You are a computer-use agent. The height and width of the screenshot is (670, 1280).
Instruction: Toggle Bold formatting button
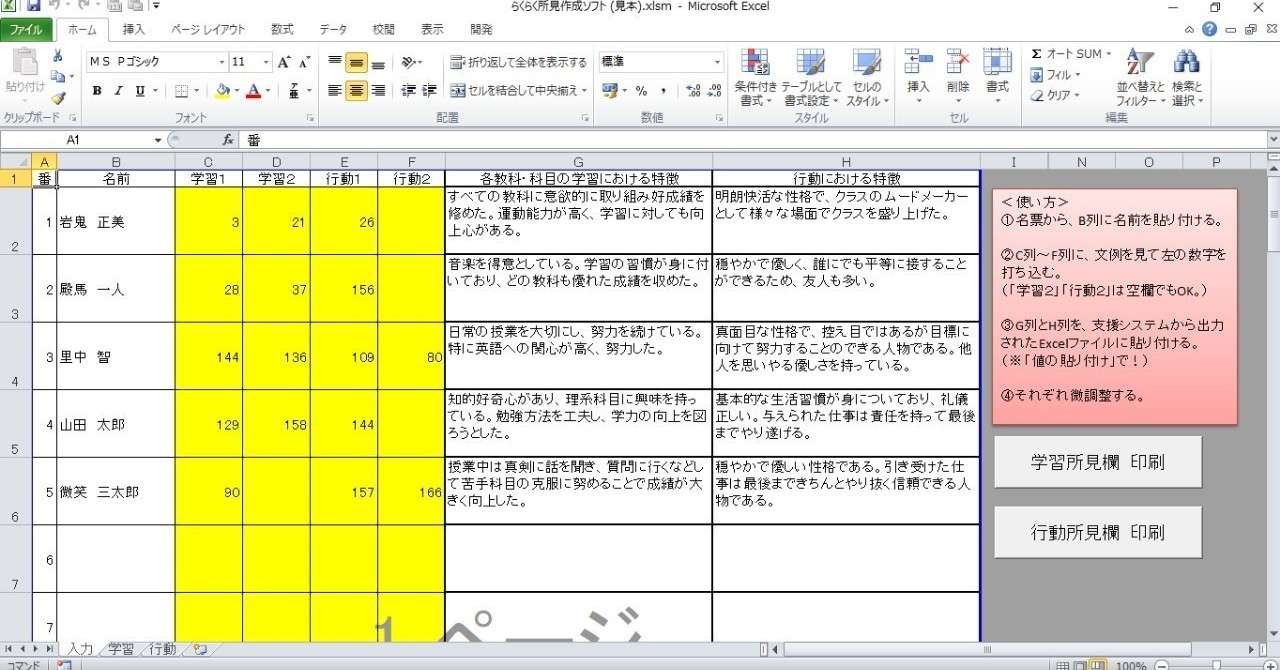[97, 91]
